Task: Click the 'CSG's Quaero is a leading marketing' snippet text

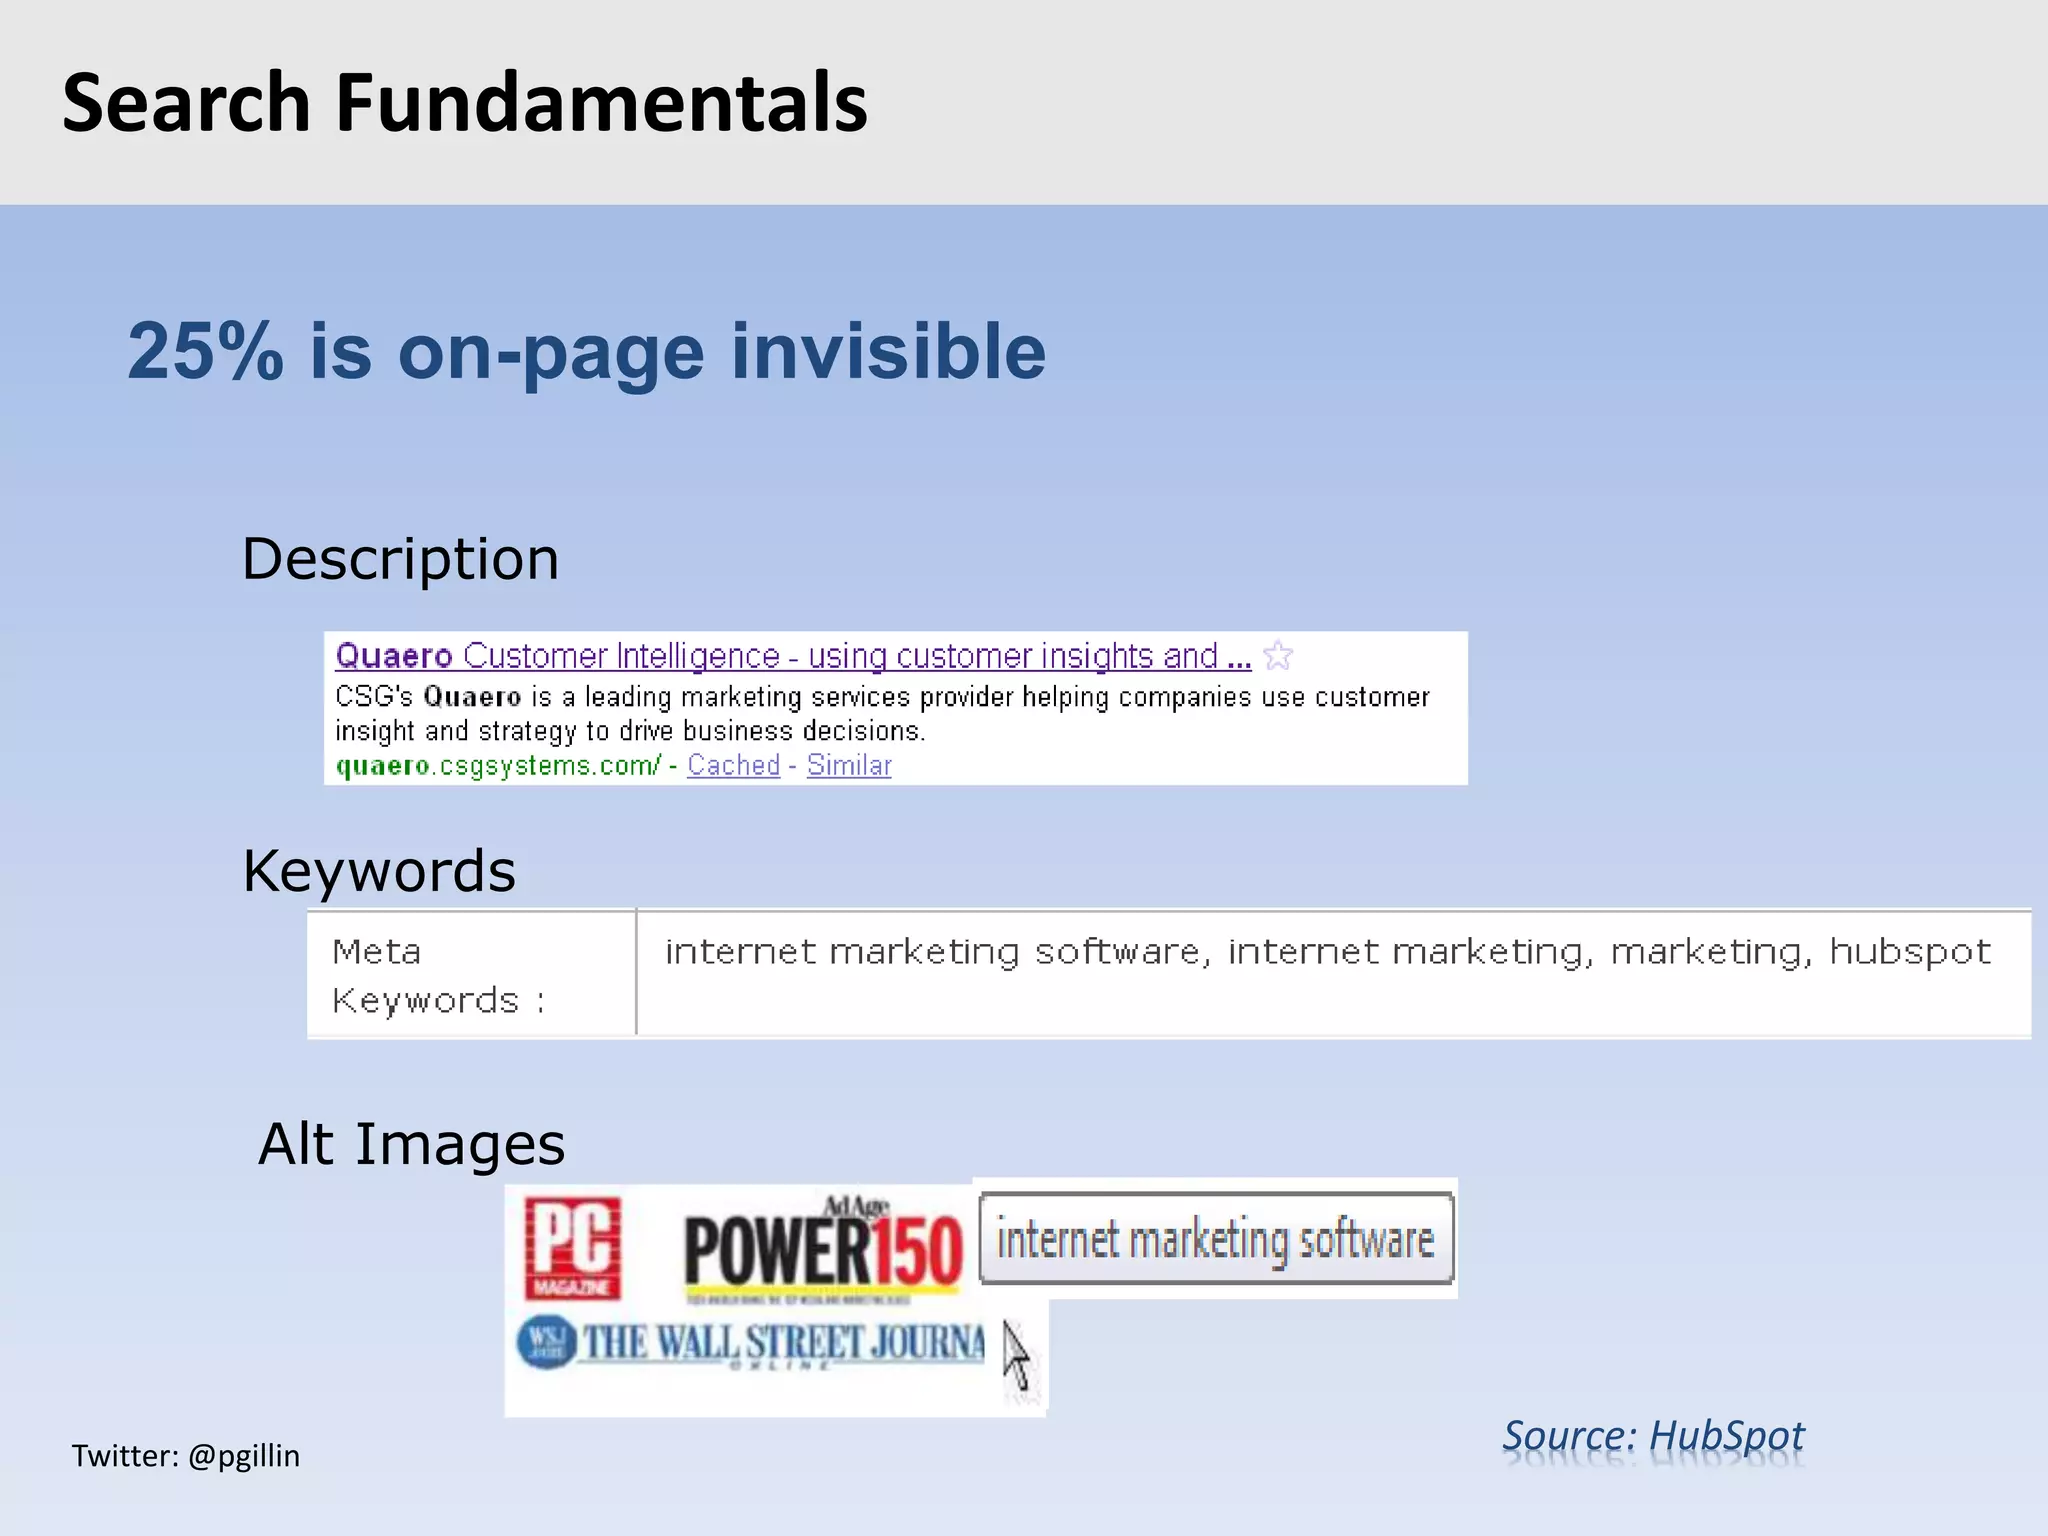Action: tap(882, 714)
